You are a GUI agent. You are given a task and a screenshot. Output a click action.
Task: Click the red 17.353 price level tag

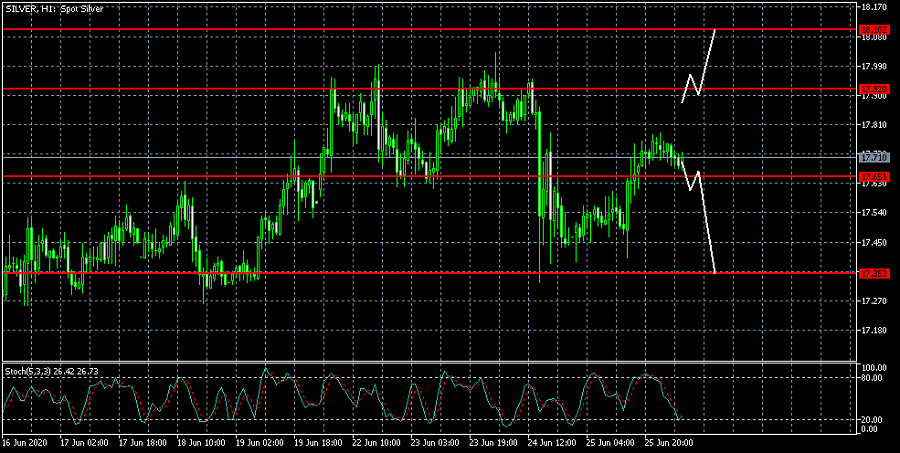(874, 272)
